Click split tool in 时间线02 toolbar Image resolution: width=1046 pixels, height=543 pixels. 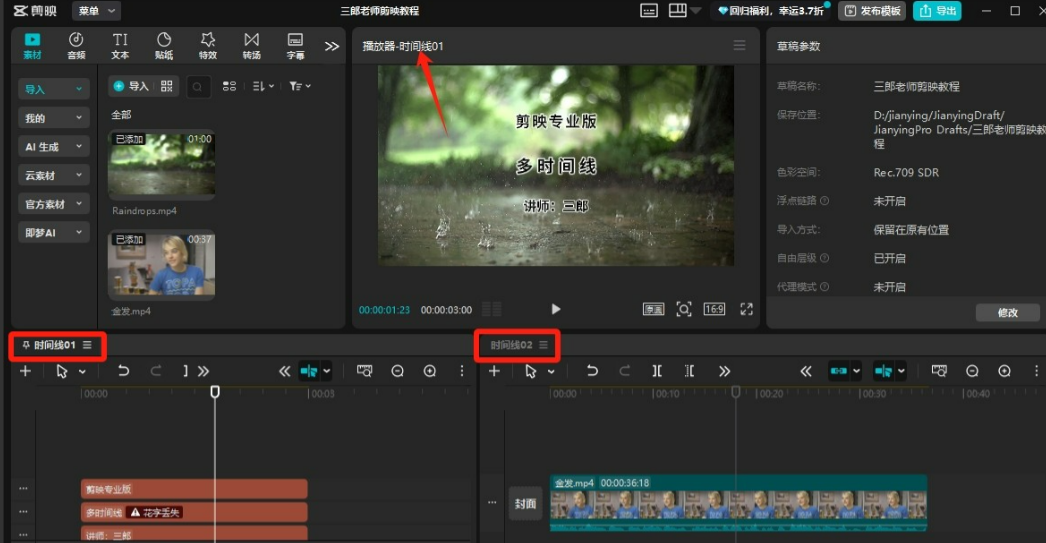coord(657,371)
